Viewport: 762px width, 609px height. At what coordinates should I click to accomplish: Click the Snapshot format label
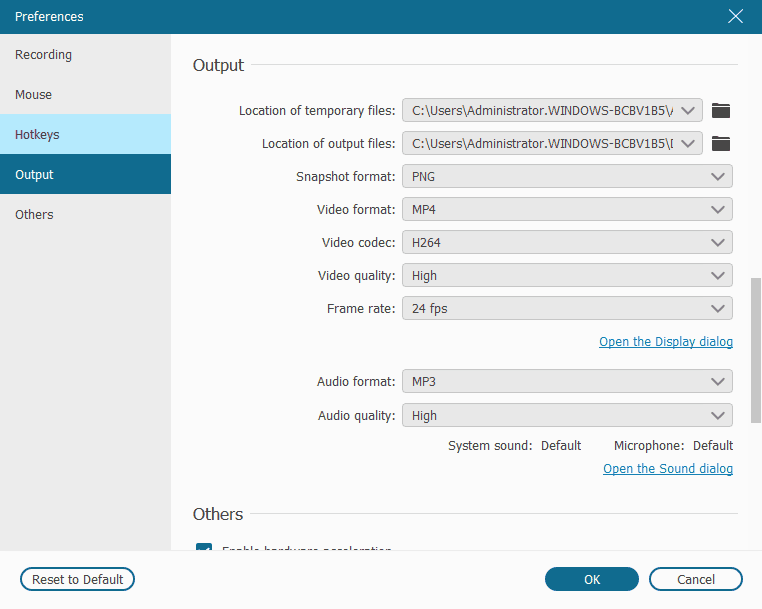pyautogui.click(x=346, y=176)
